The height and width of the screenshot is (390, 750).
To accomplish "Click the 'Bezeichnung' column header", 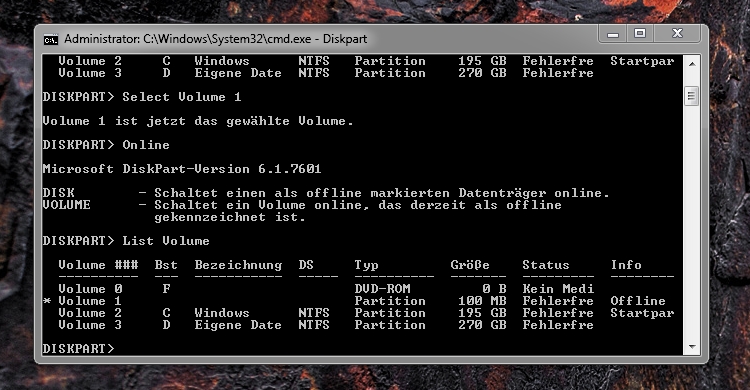I will click(238, 266).
